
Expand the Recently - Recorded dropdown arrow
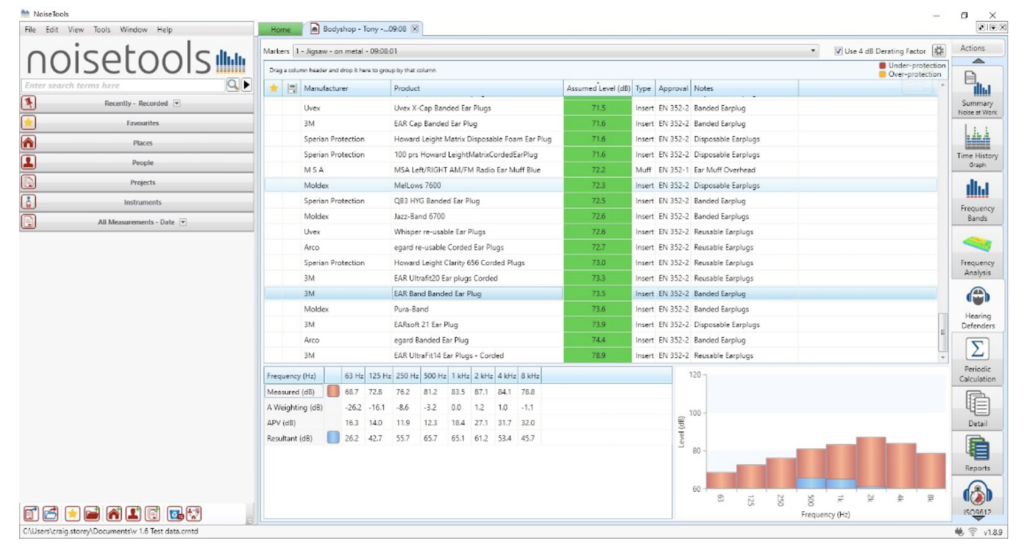point(177,103)
